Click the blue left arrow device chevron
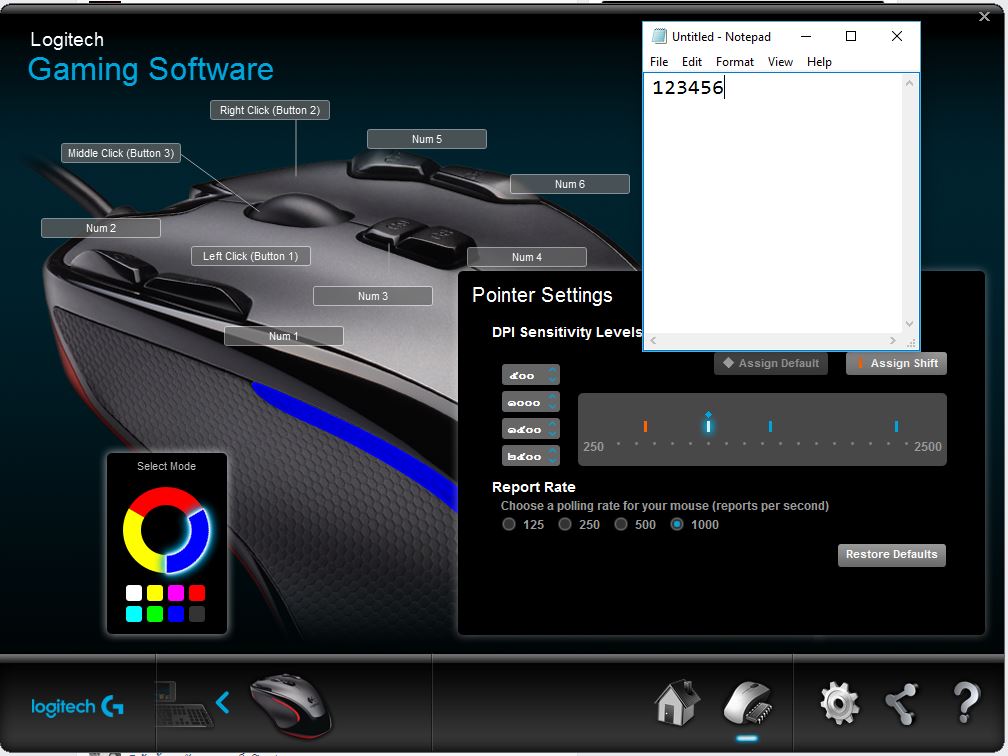1008x756 pixels. 222,703
